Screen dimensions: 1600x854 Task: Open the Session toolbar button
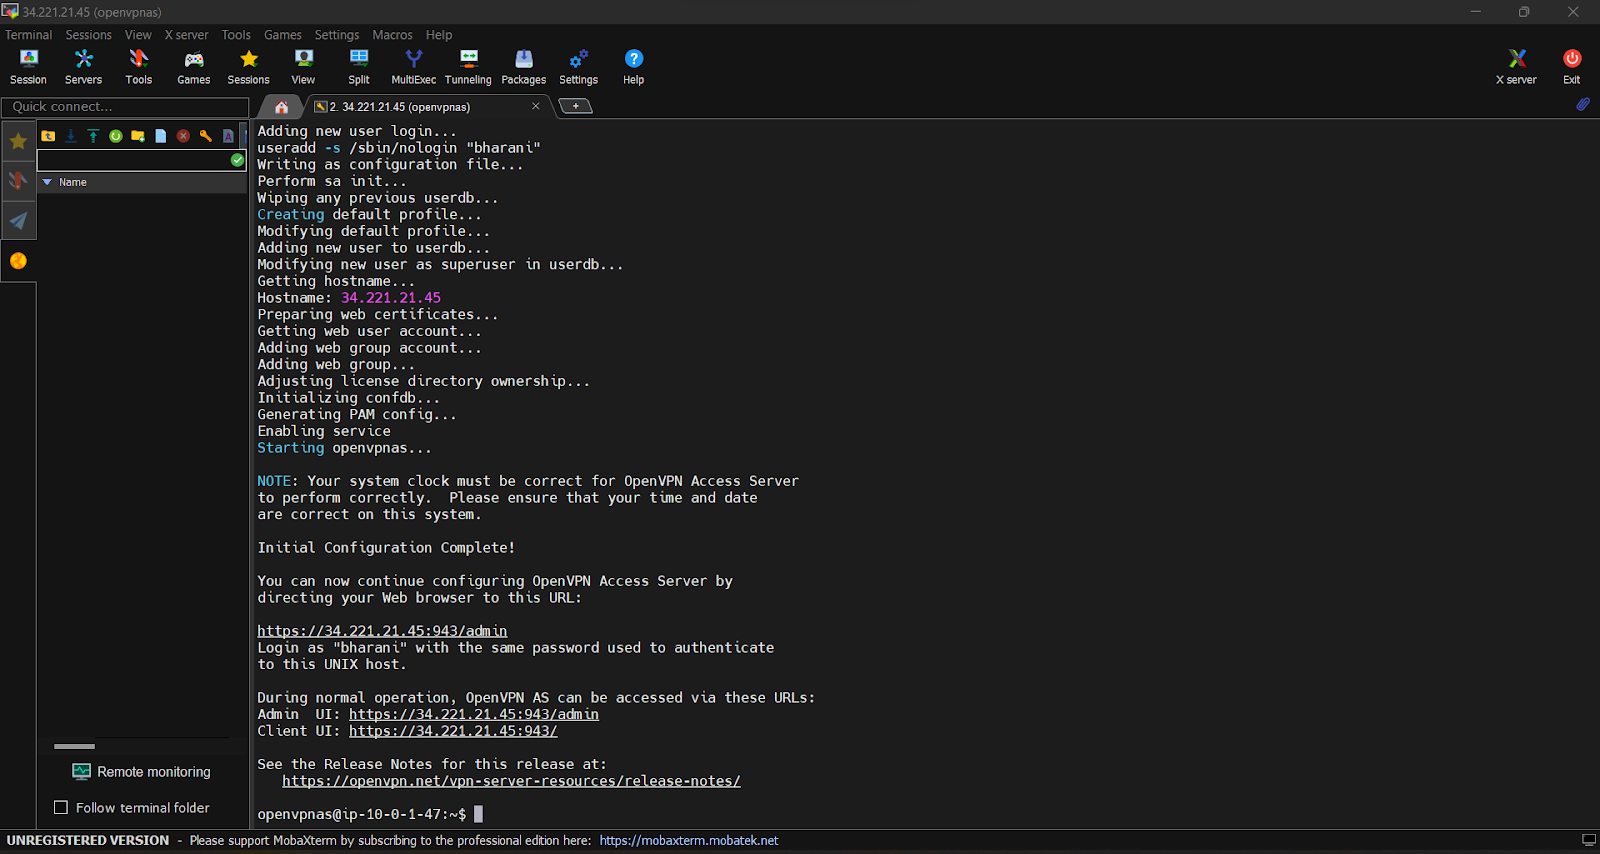(x=28, y=67)
